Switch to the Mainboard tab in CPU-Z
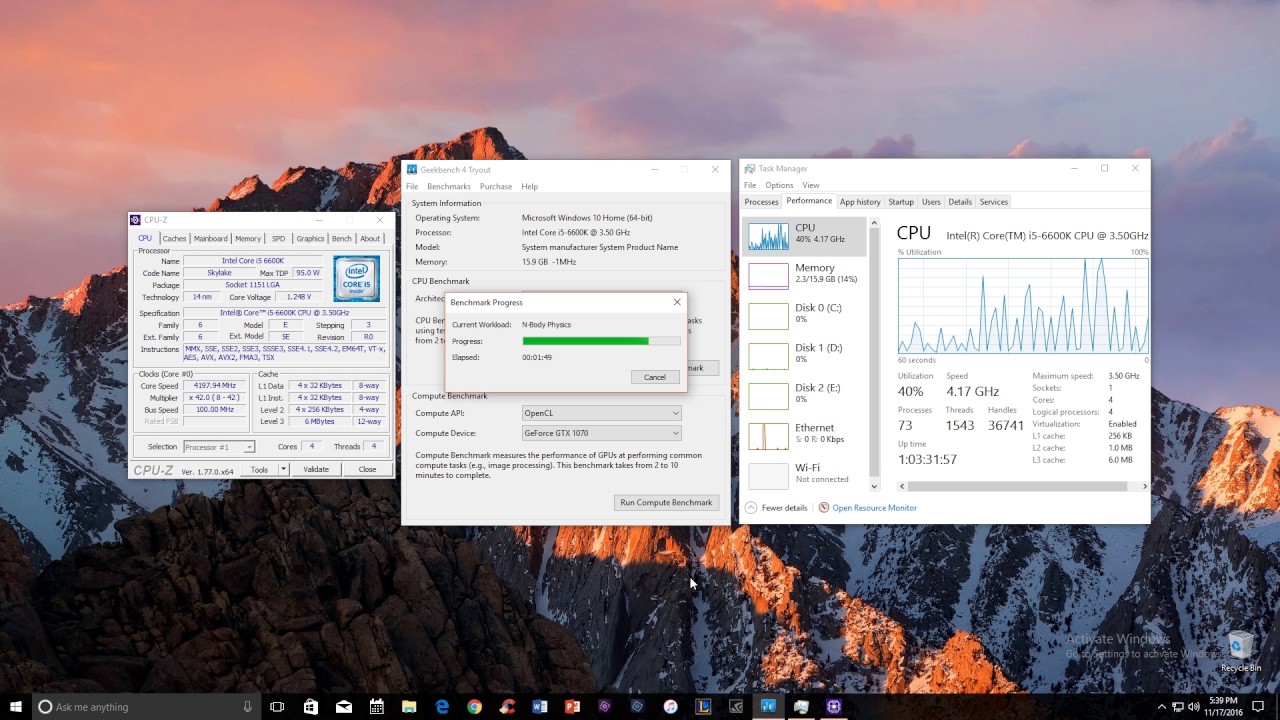1280x720 pixels. [210, 238]
